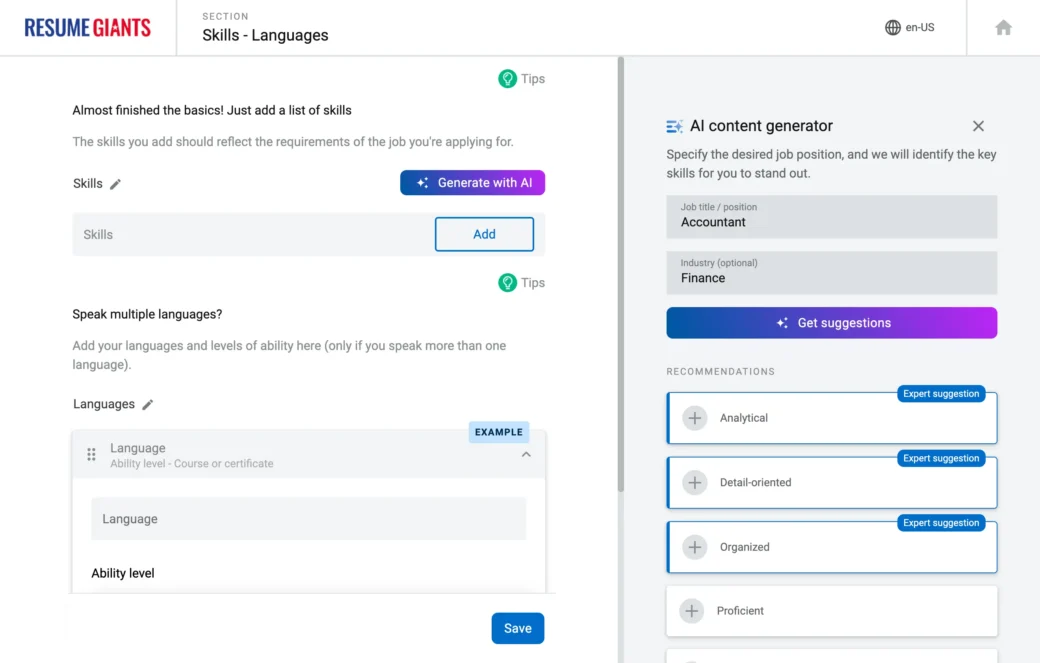Image resolution: width=1040 pixels, height=663 pixels.
Task: Open Tips above the skills section
Action: [521, 79]
